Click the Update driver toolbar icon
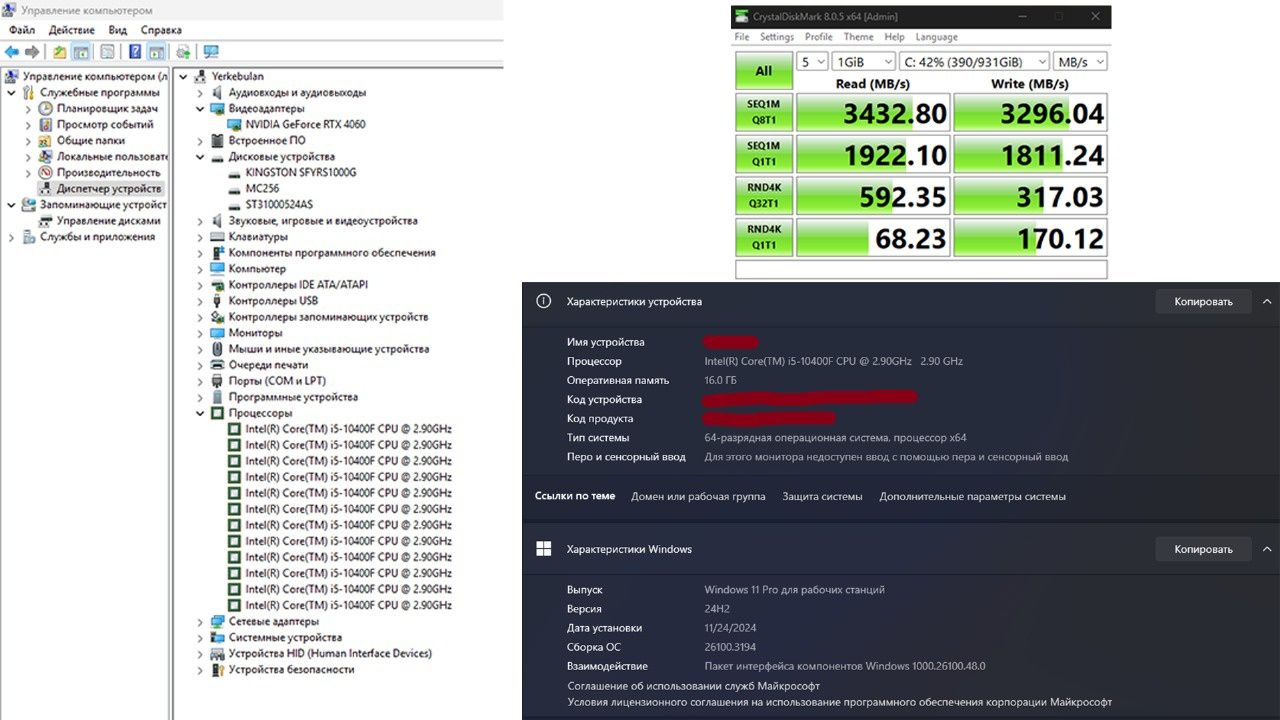Screen dimensions: 1280x720 (x=183, y=52)
